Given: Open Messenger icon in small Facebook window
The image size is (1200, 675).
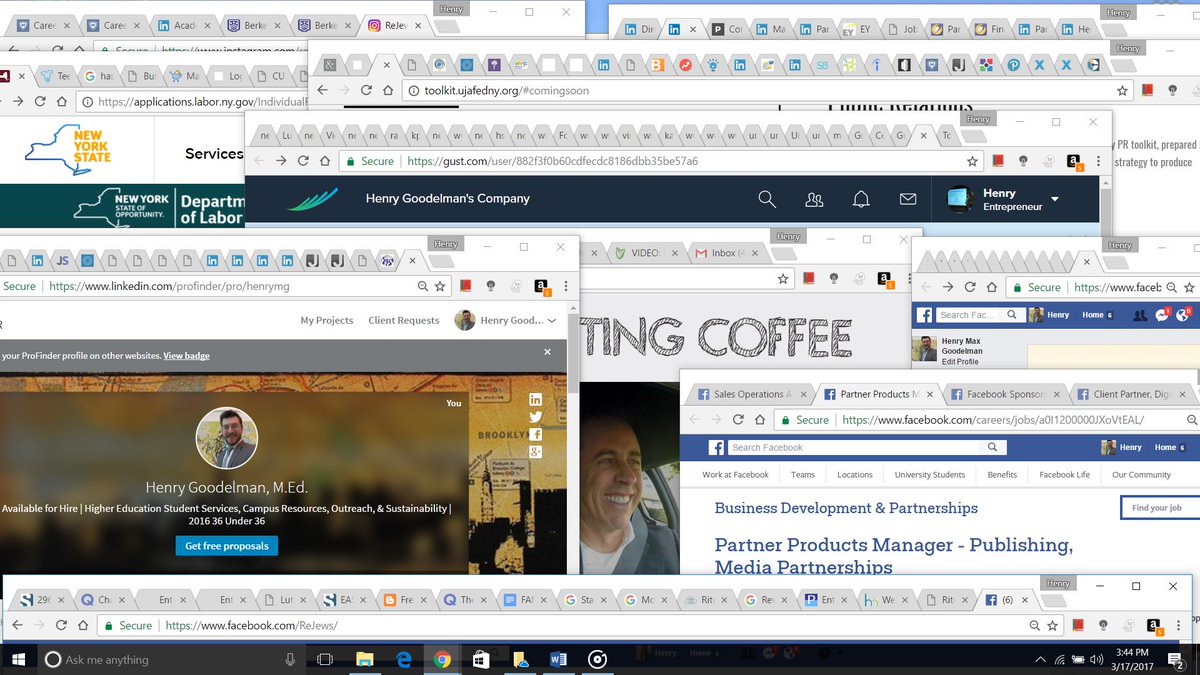Looking at the screenshot, I should 1162,315.
